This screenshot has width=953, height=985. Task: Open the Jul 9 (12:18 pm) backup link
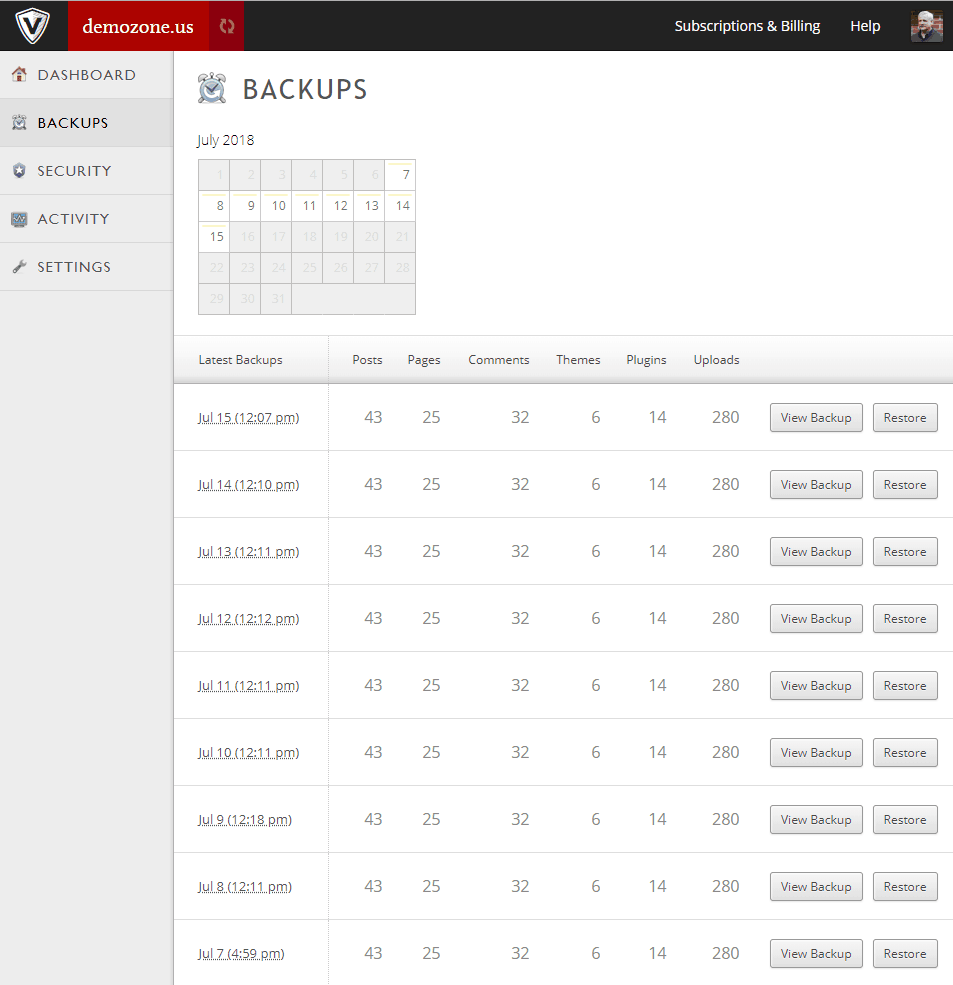(244, 820)
